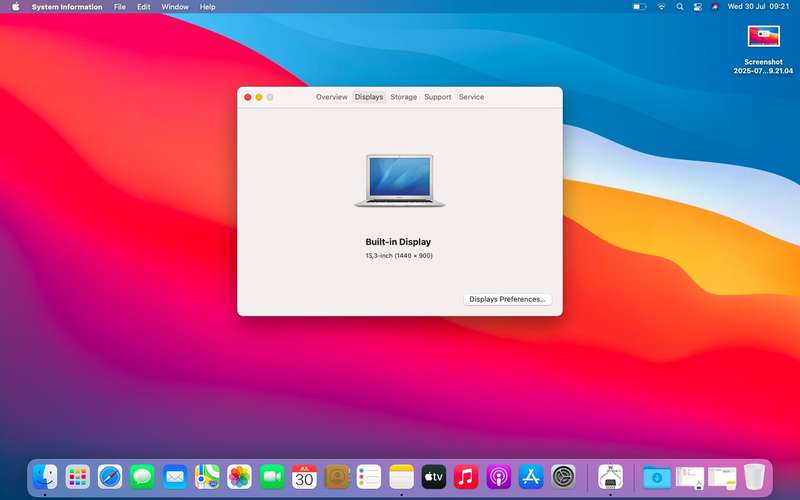Start FaceTime from the Dock
Screen dimensions: 800x500
coord(272,477)
